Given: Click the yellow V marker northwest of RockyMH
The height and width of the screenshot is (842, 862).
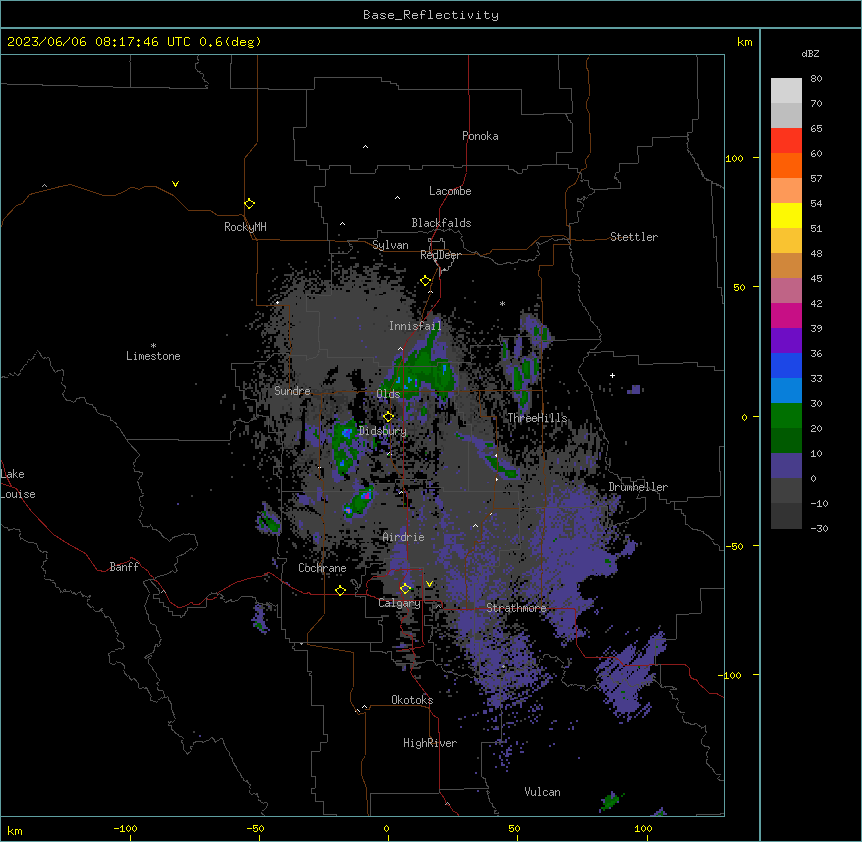Looking at the screenshot, I should point(175,184).
